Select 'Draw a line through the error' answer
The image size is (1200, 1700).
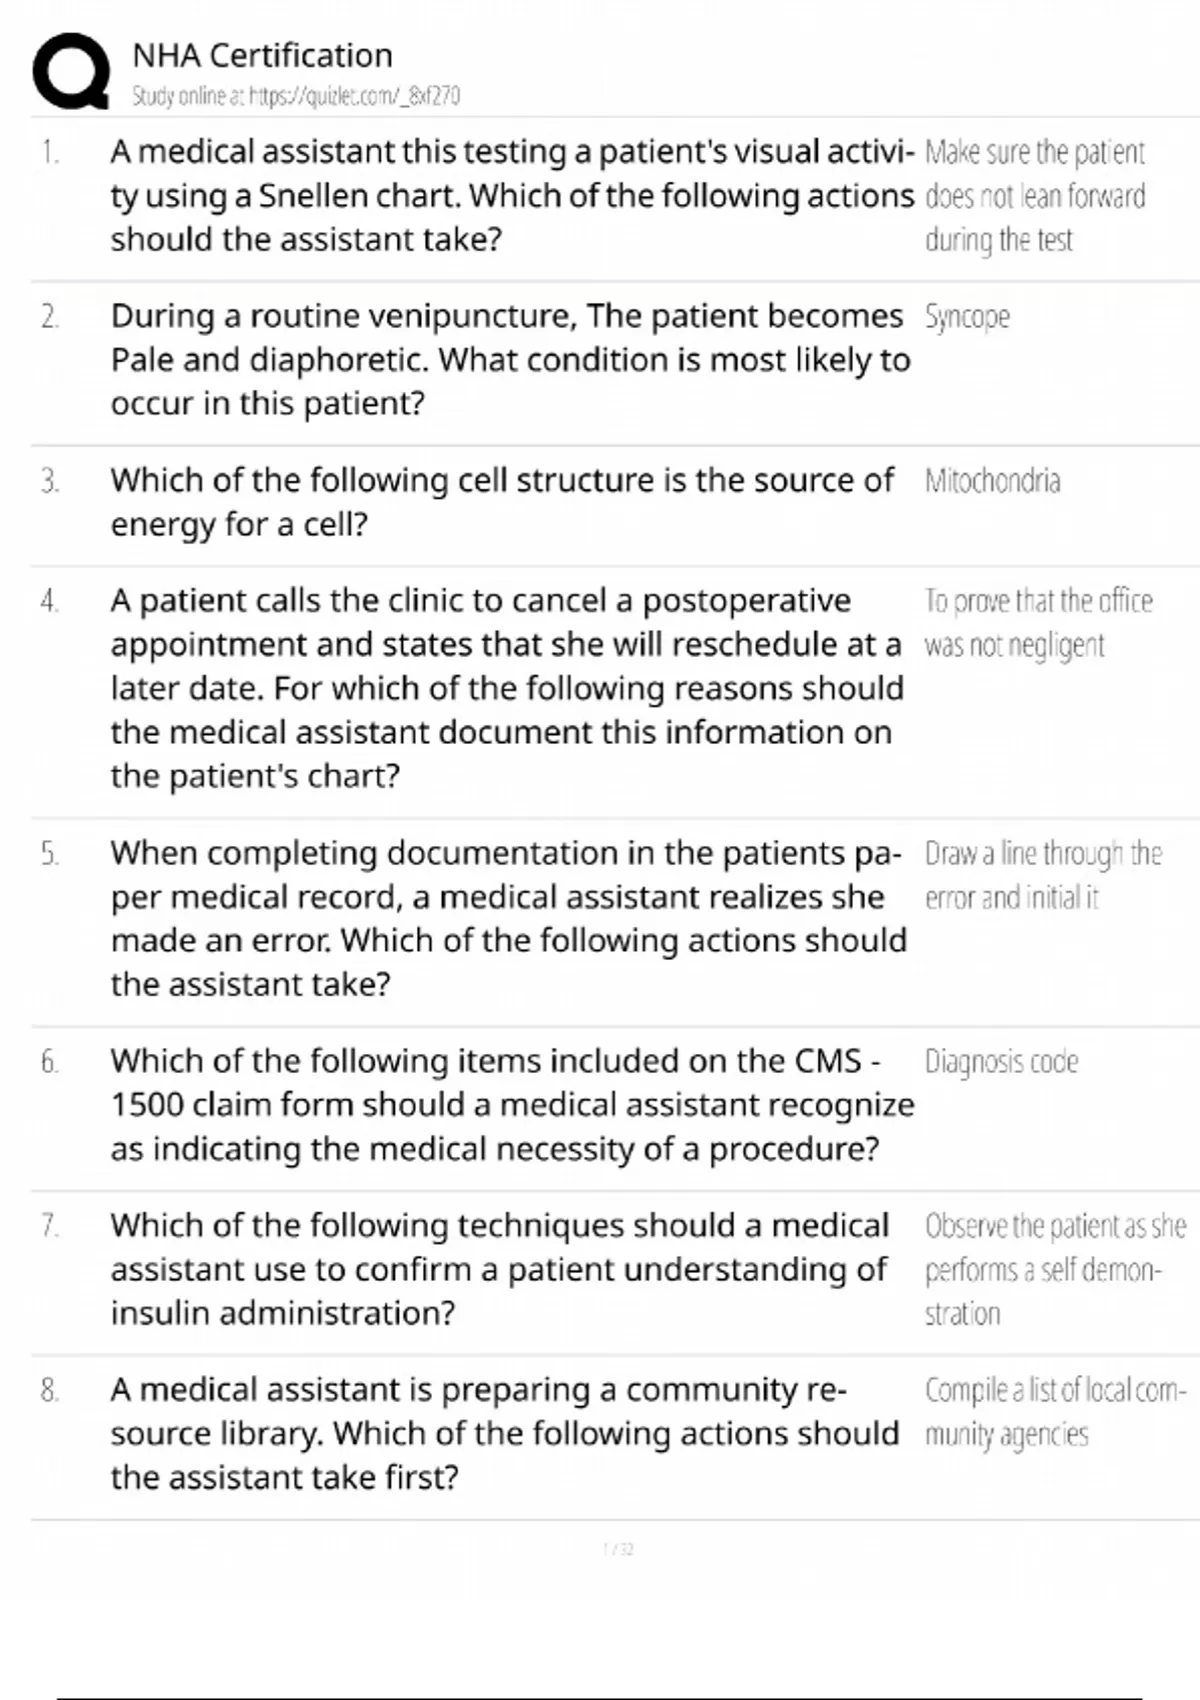click(1042, 875)
